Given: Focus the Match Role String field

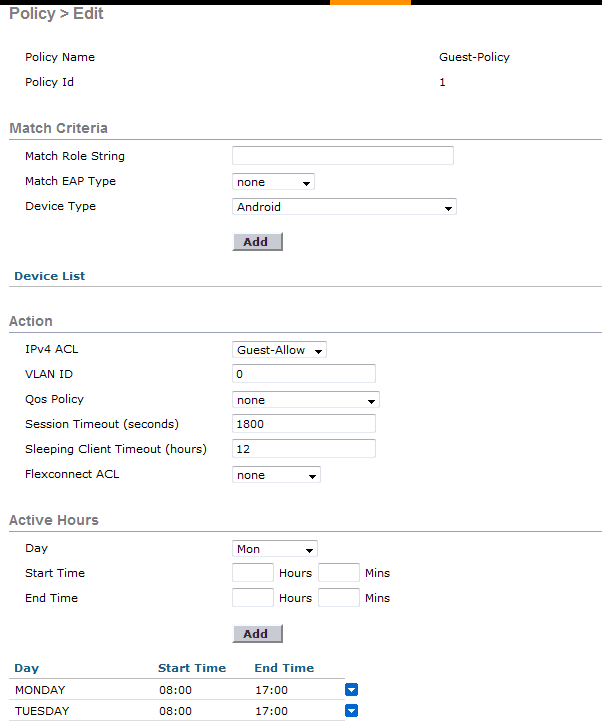Looking at the screenshot, I should (x=343, y=155).
